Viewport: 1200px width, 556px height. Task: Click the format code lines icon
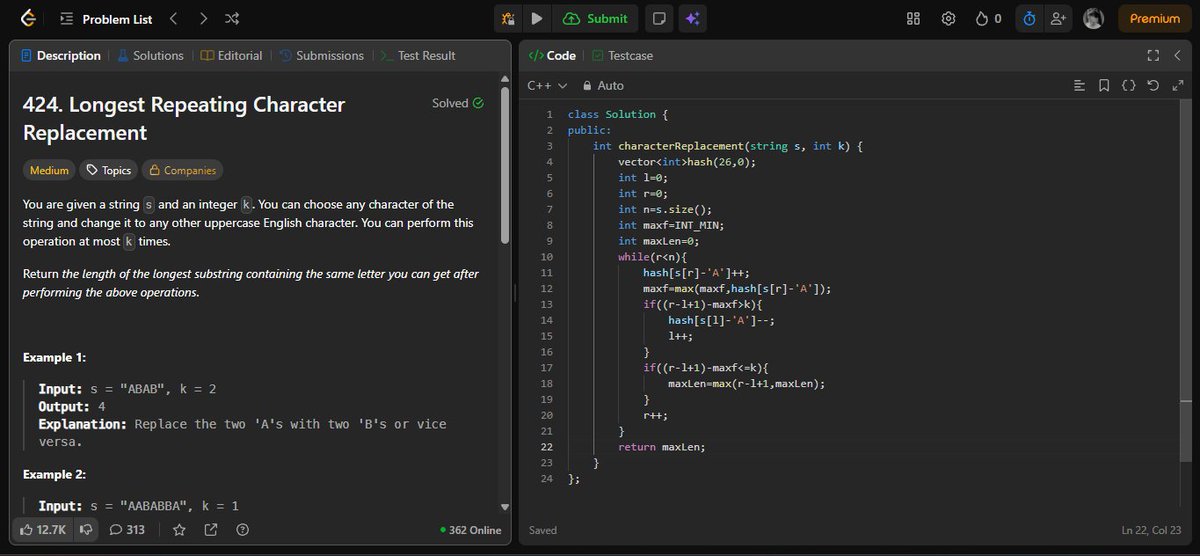[1079, 86]
